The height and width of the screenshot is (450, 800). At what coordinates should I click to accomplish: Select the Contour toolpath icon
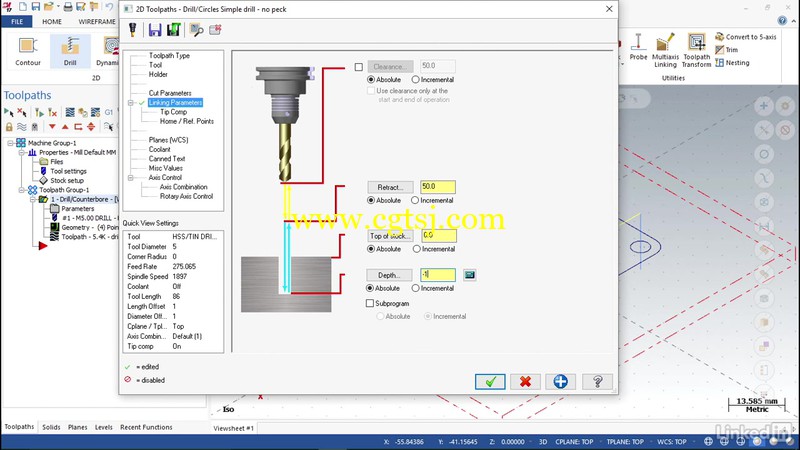coord(28,51)
